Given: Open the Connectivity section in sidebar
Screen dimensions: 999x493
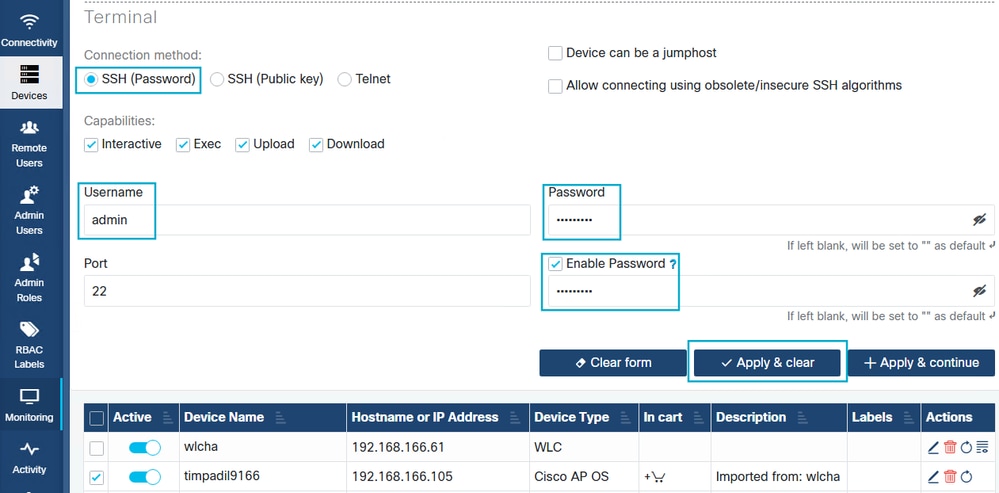Looking at the screenshot, I should tap(29, 30).
